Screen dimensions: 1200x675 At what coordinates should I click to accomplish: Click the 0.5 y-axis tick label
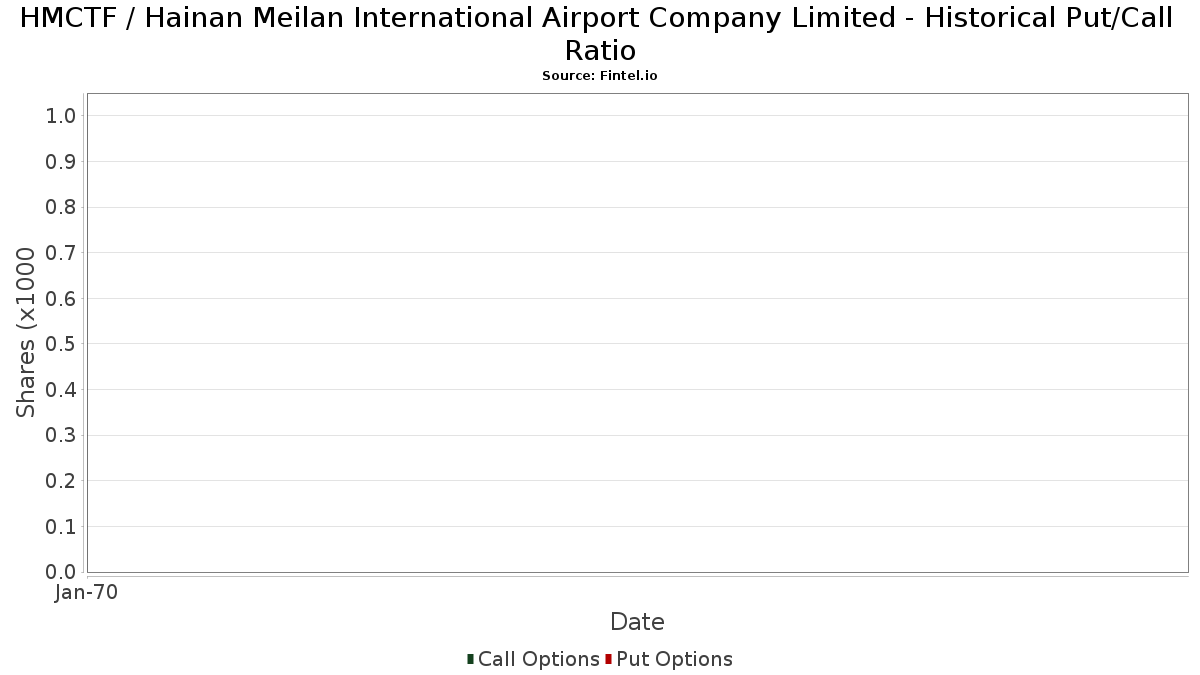[61, 344]
